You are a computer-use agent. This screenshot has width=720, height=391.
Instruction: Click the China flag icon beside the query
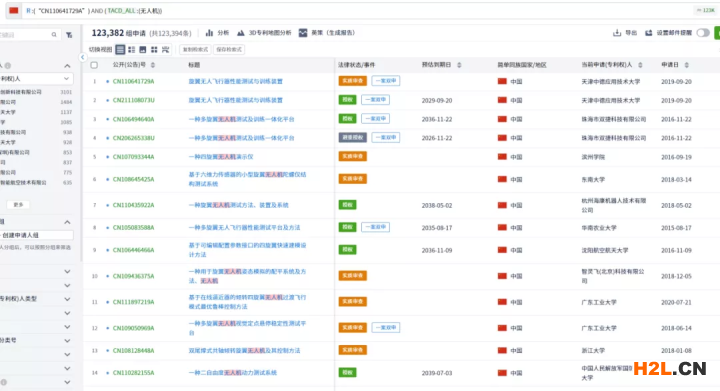point(14,10)
